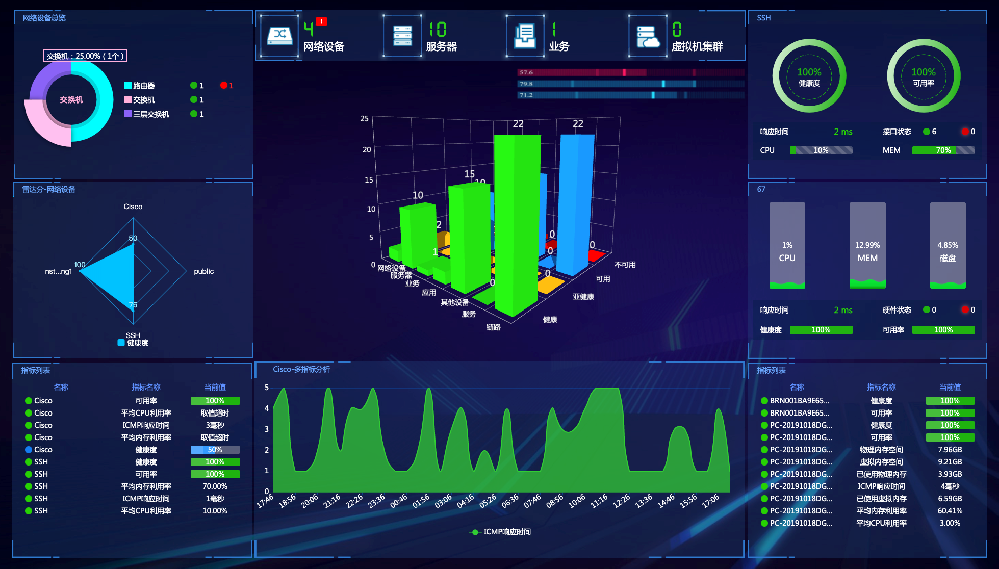This screenshot has width=999, height=569.
Task: Click the server (服务器) rack icon
Action: pos(402,36)
